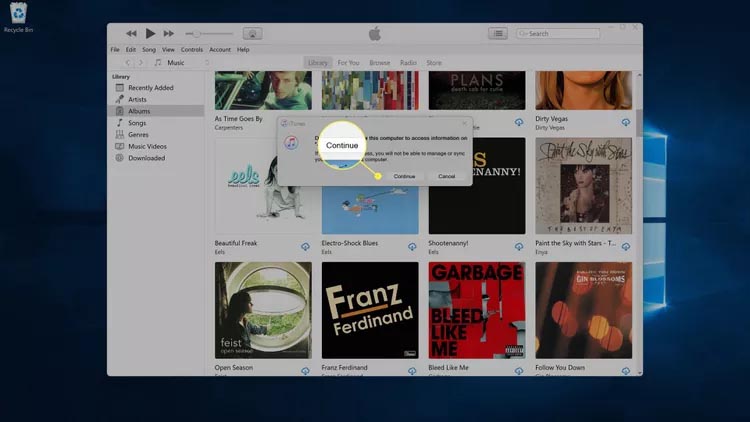Click the Electro-Shock Blues album title
This screenshot has width=750, height=422.
(350, 243)
